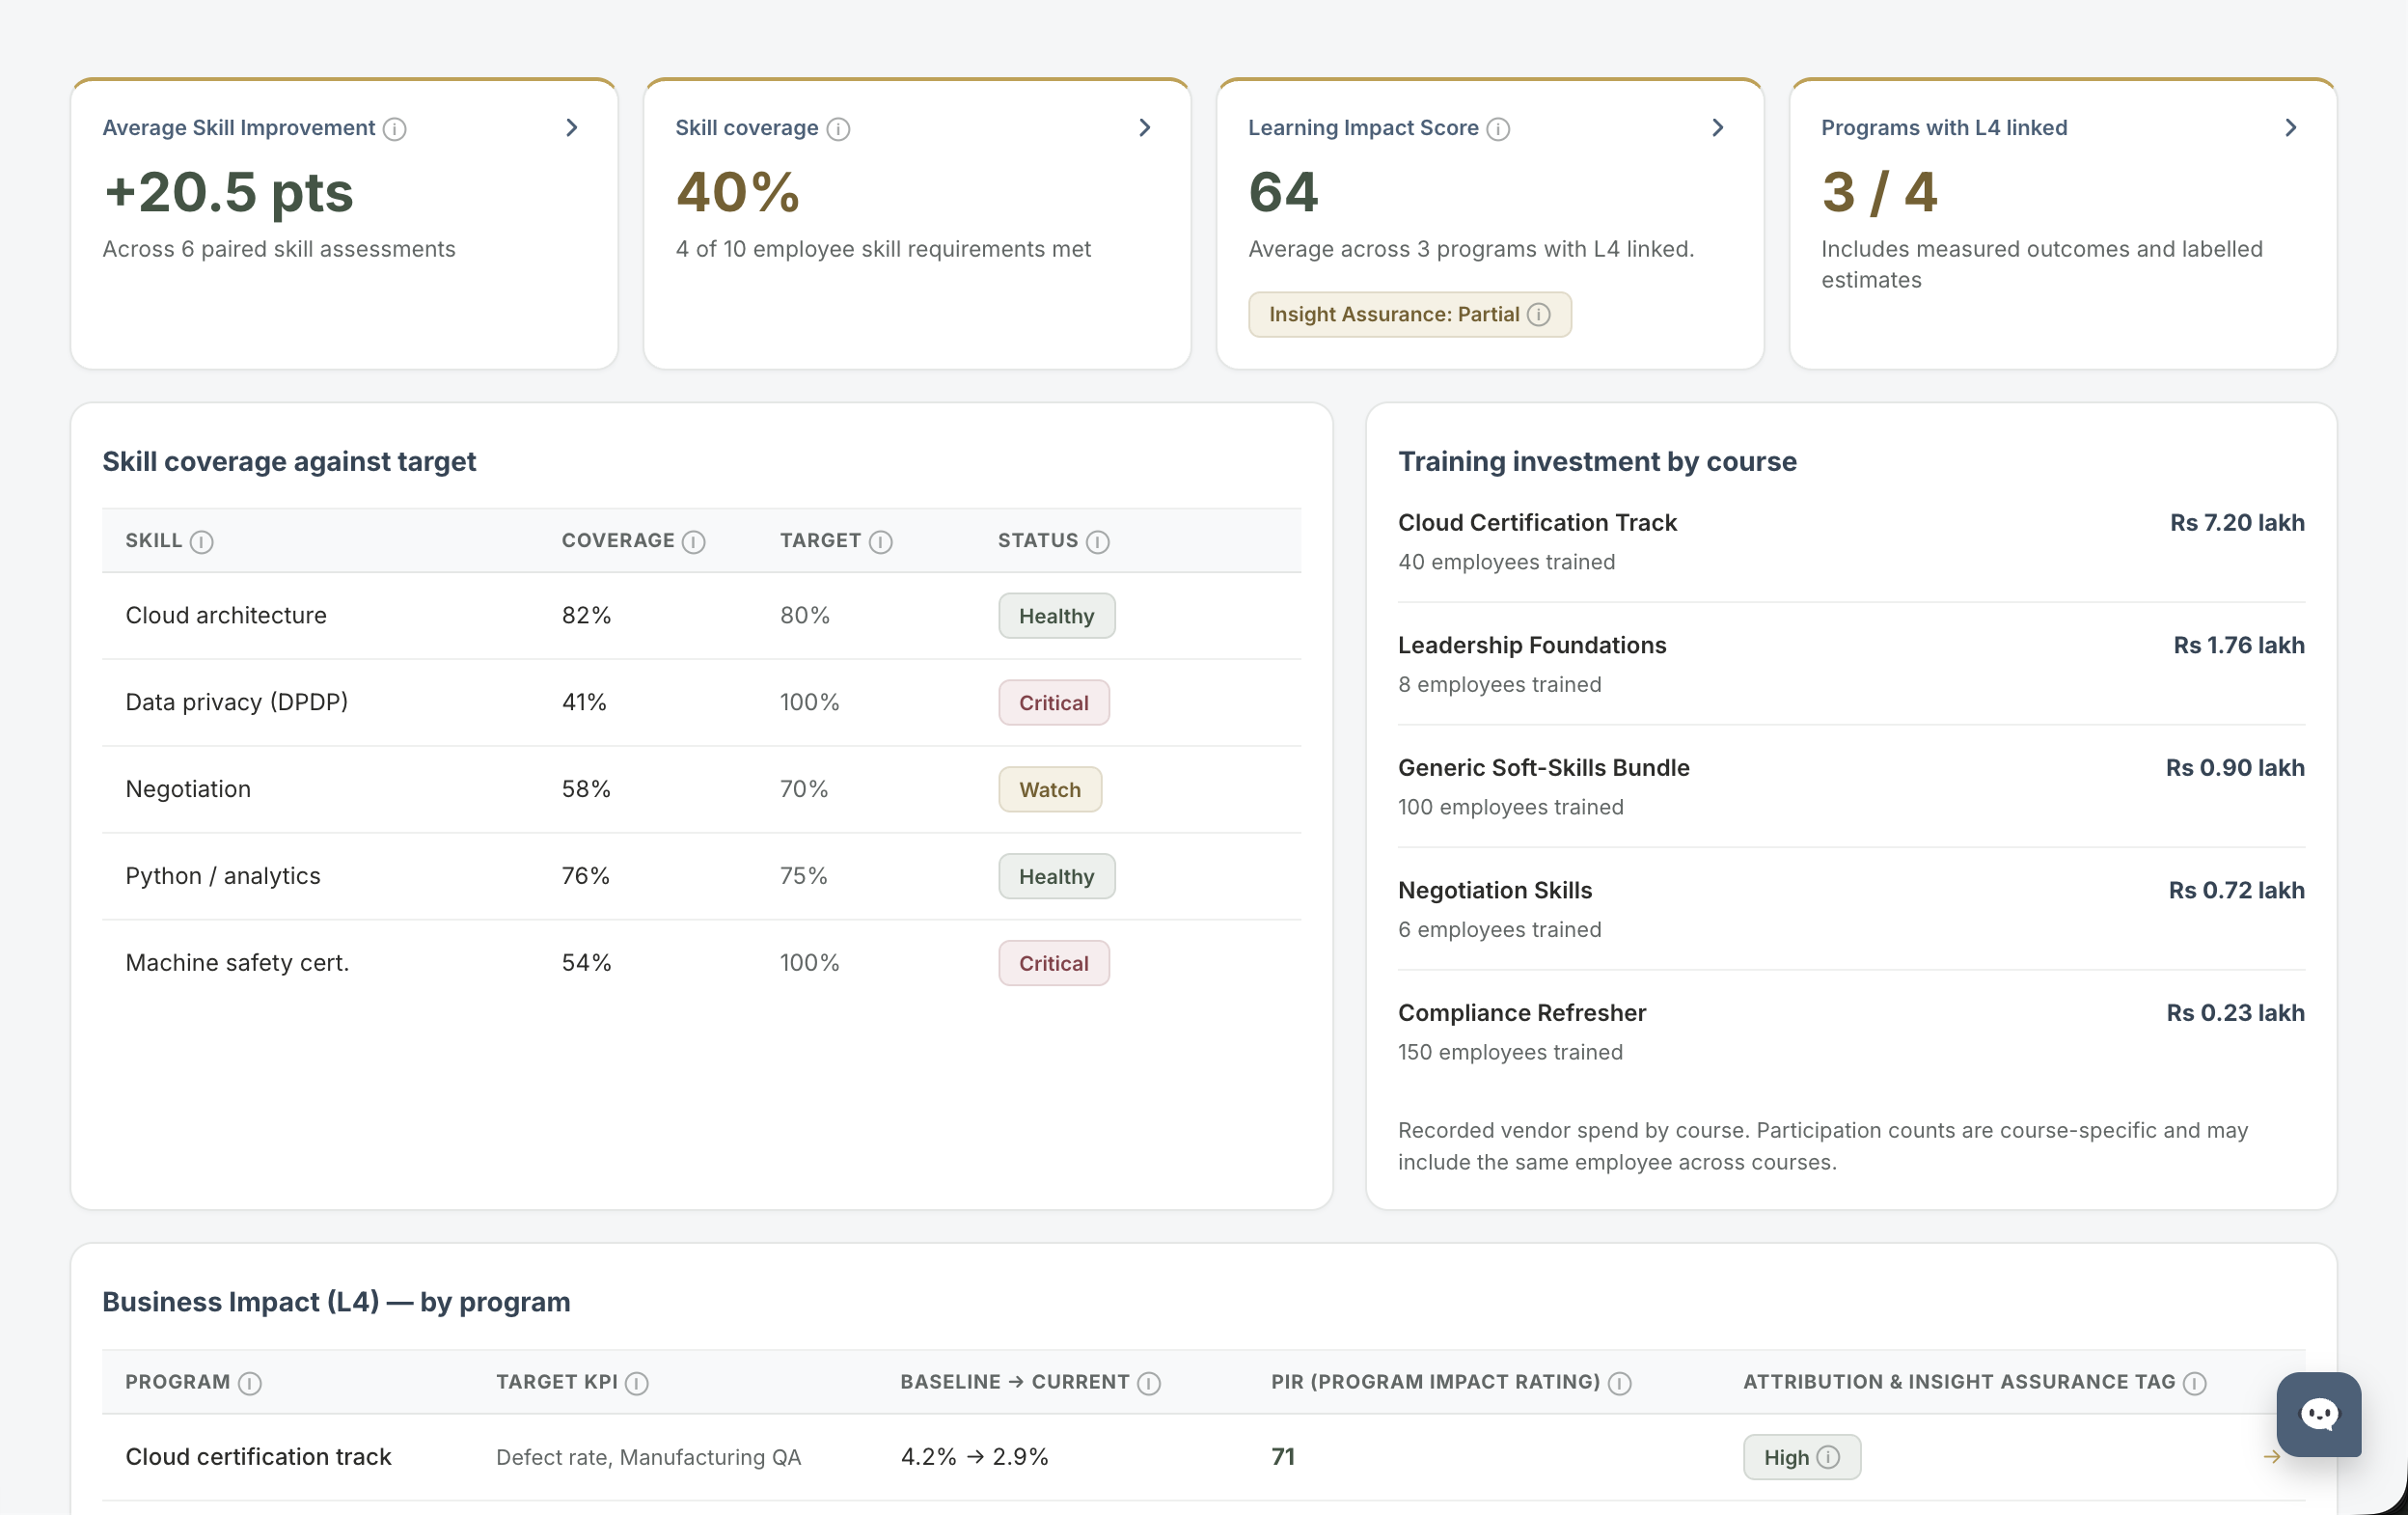Click info icon next to STATUS column header

click(x=1098, y=542)
